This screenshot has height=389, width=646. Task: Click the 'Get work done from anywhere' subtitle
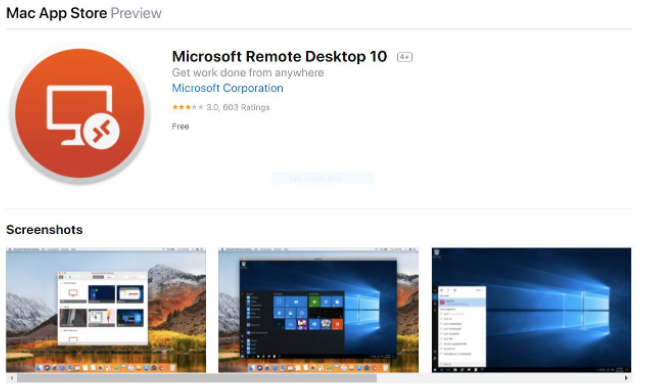[248, 73]
